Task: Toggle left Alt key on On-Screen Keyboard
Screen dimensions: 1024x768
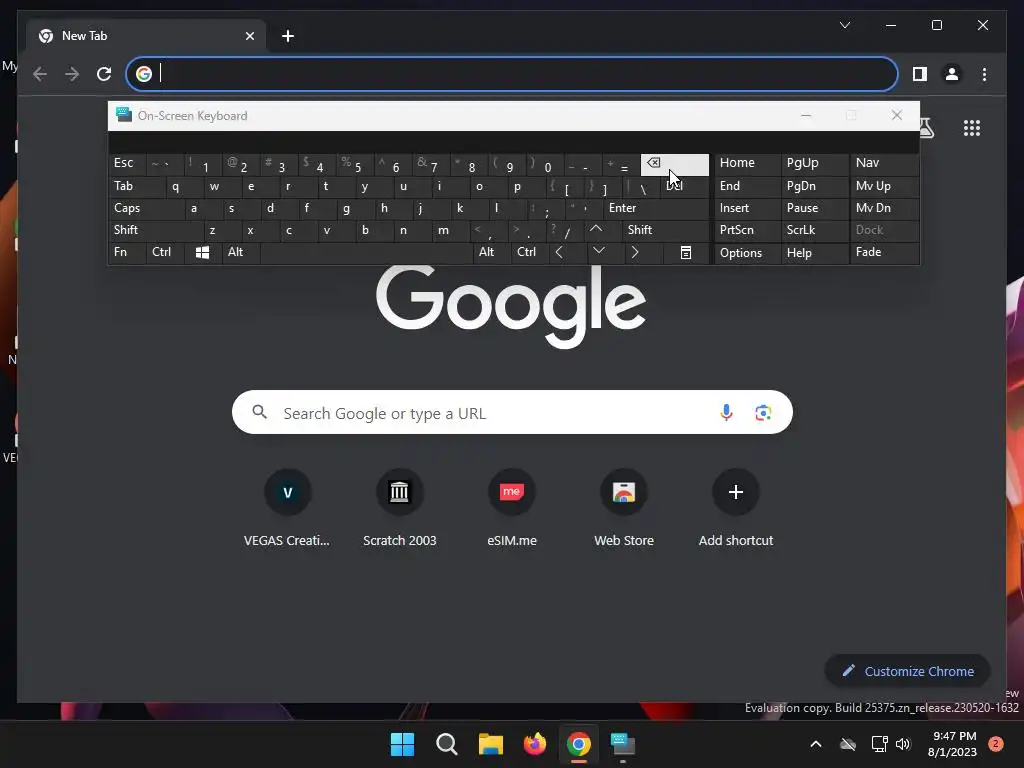Action: 241,253
